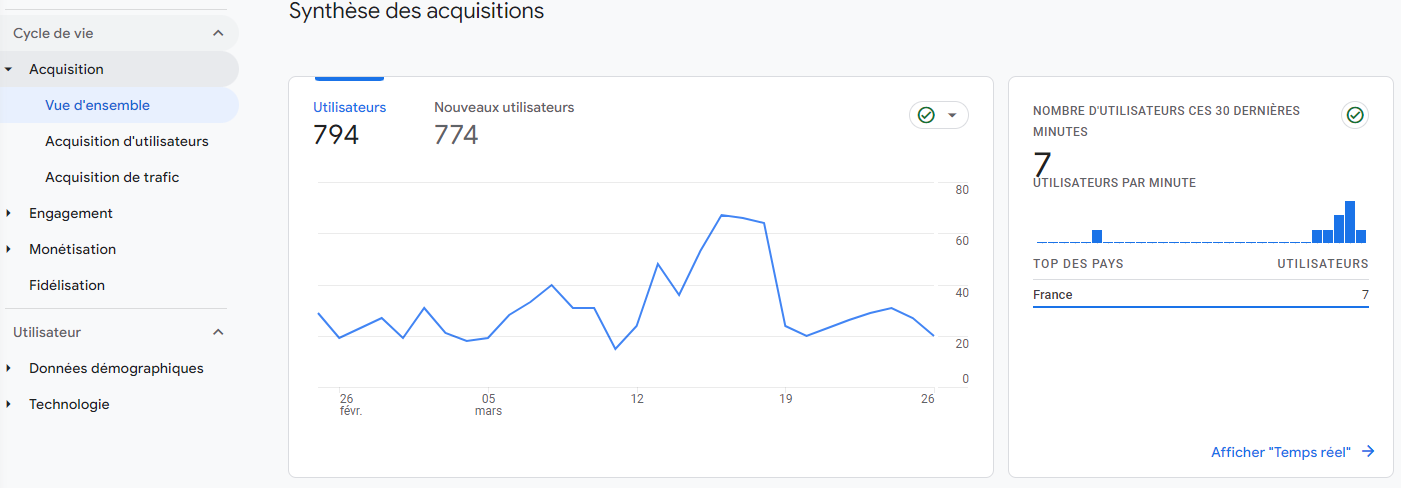Click arrow icon next to Afficher Temps réel
Screen dimensions: 1401x488
pos(1368,452)
